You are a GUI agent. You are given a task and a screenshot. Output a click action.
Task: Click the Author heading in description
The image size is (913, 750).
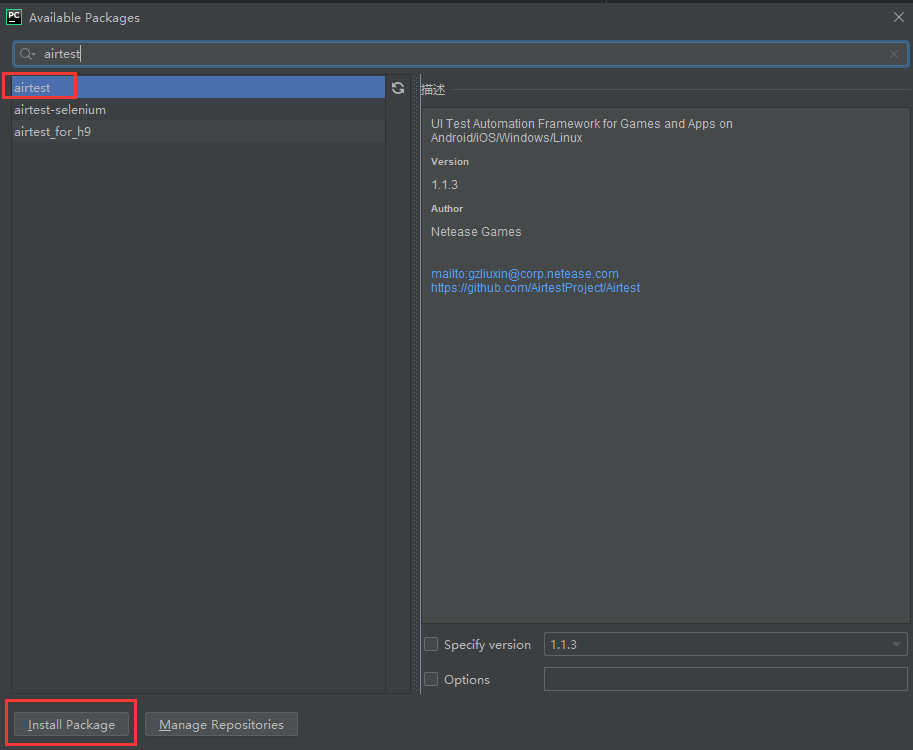pos(447,208)
